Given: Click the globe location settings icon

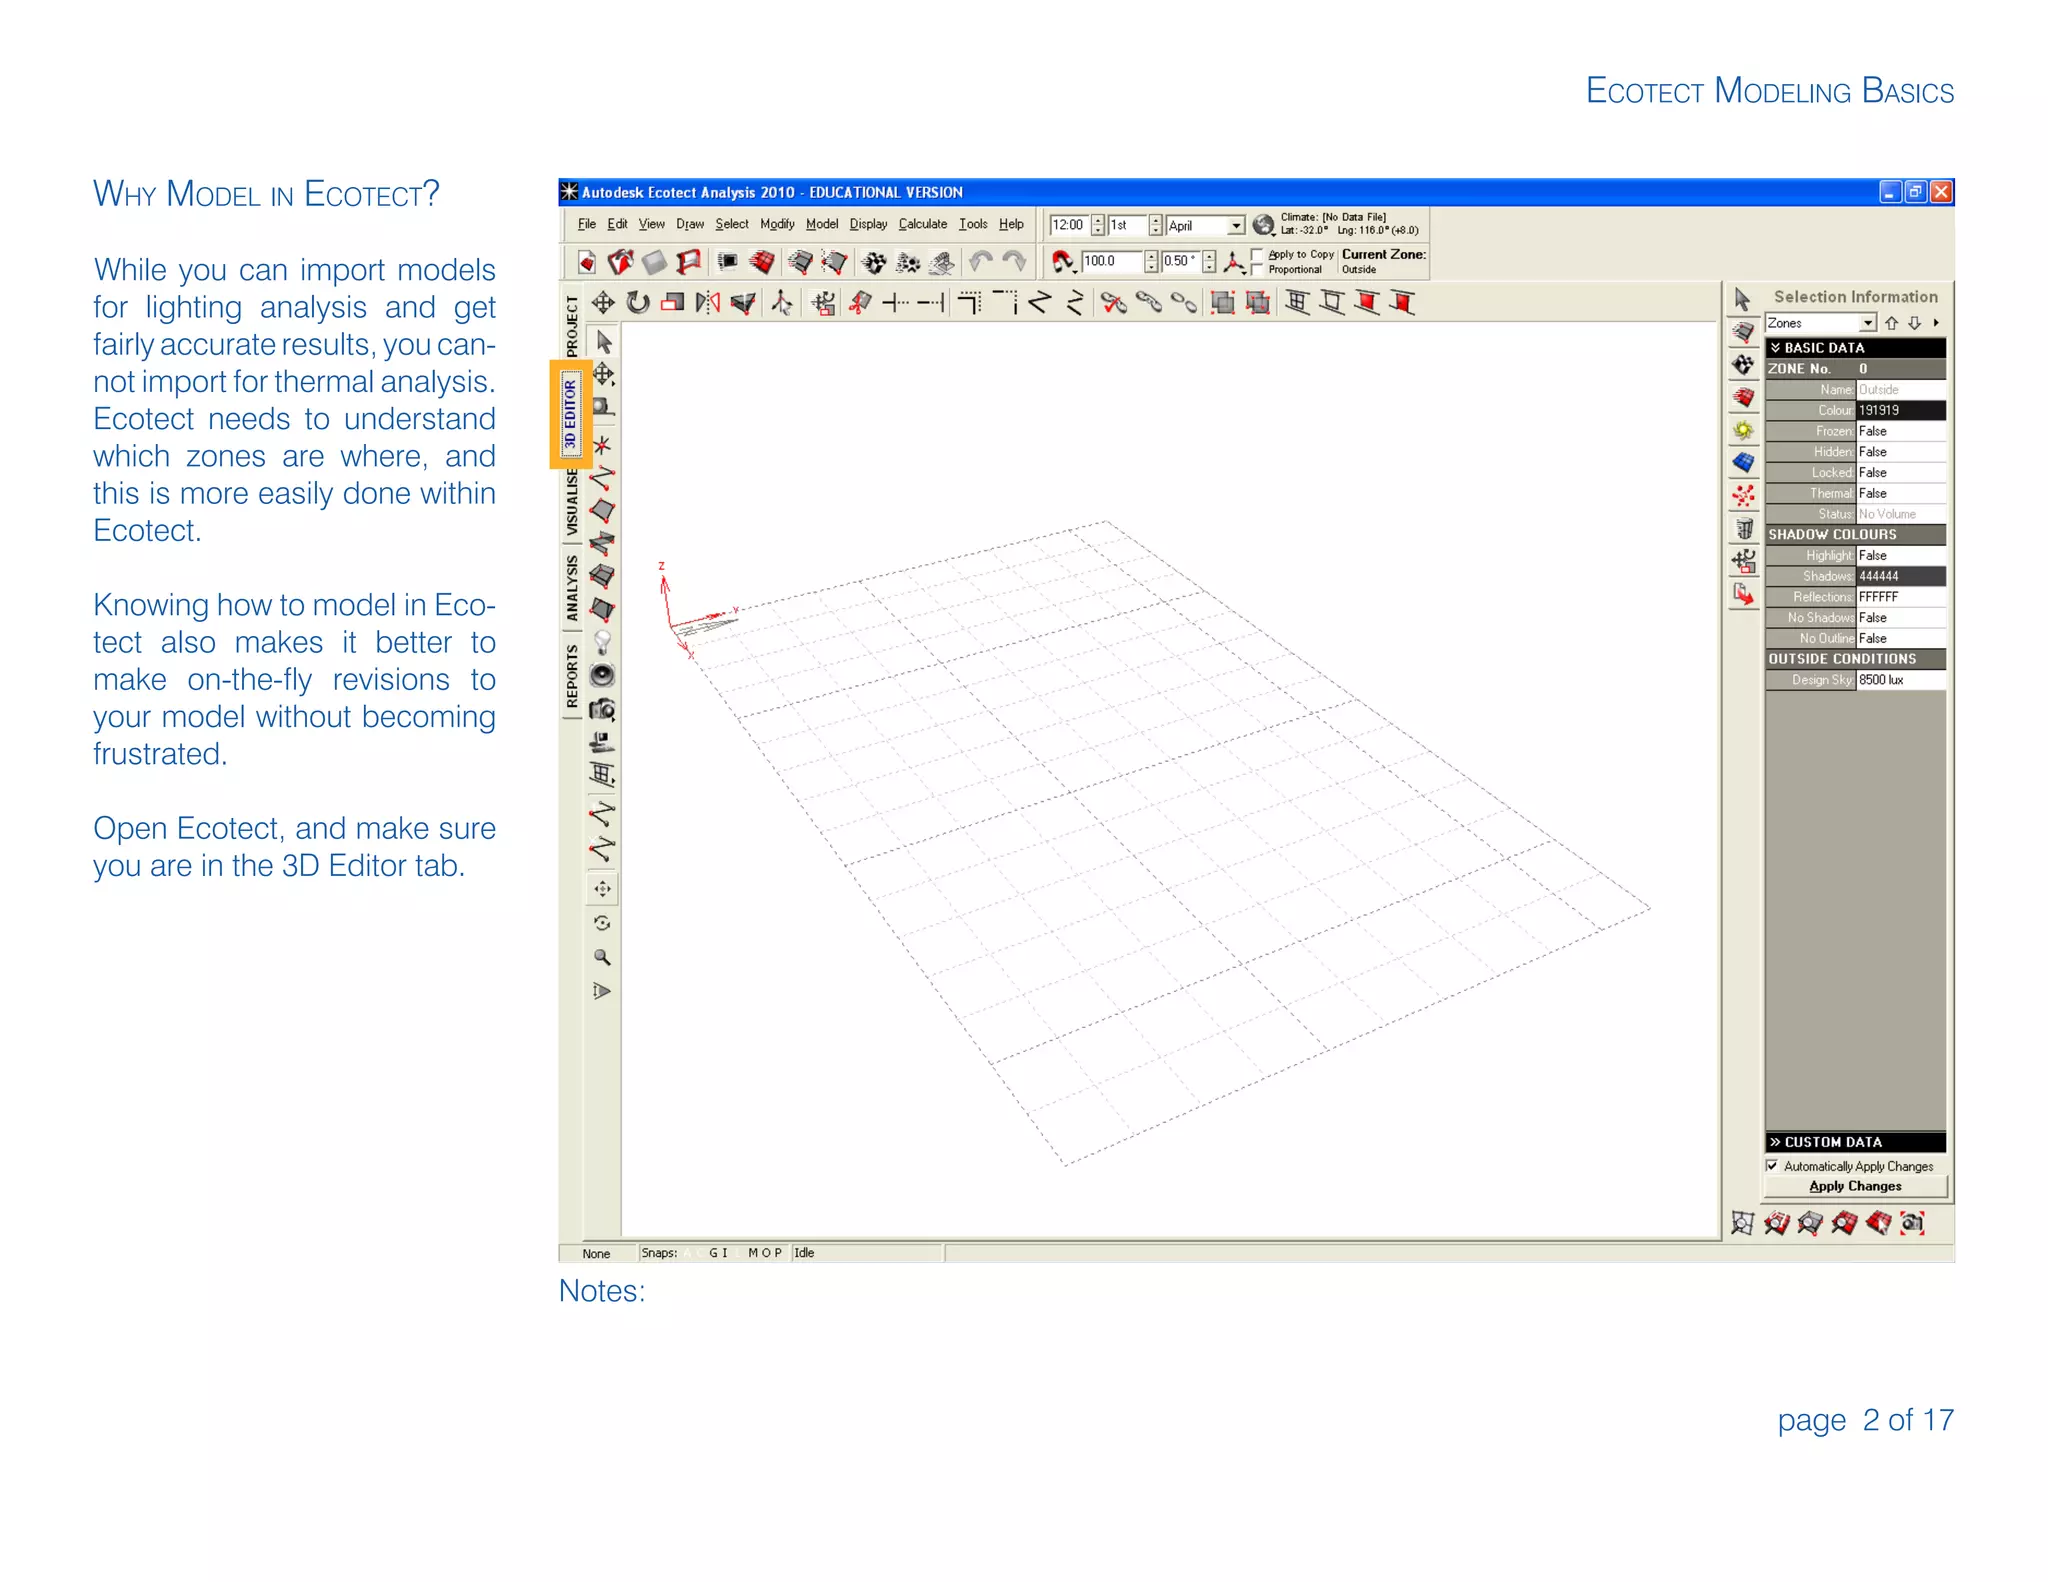Looking at the screenshot, I should pyautogui.click(x=1263, y=225).
